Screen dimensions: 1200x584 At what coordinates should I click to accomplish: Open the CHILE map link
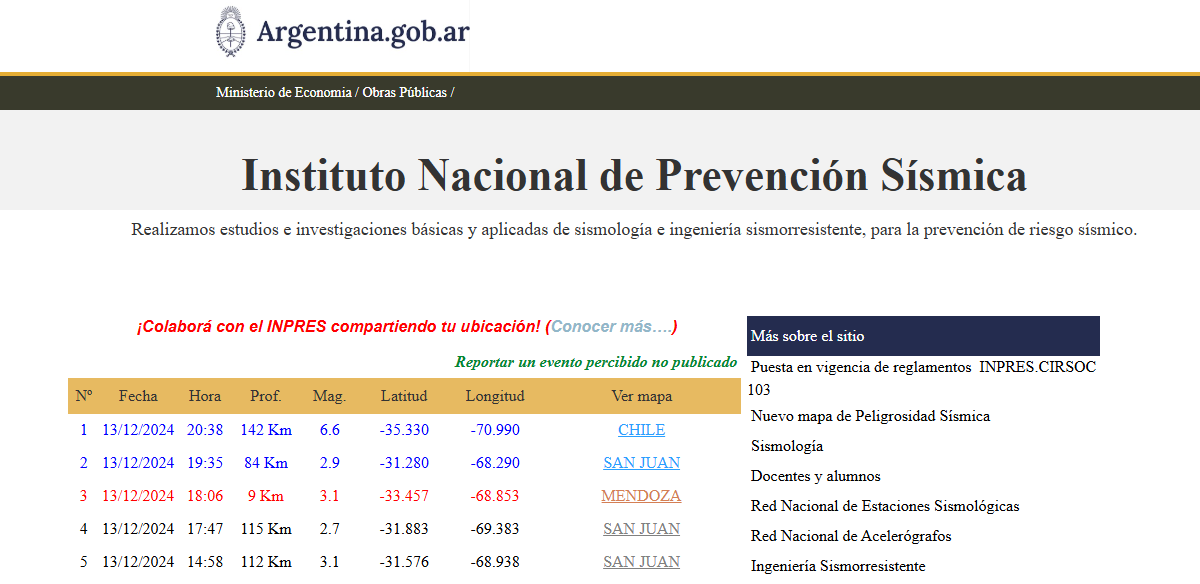[641, 430]
